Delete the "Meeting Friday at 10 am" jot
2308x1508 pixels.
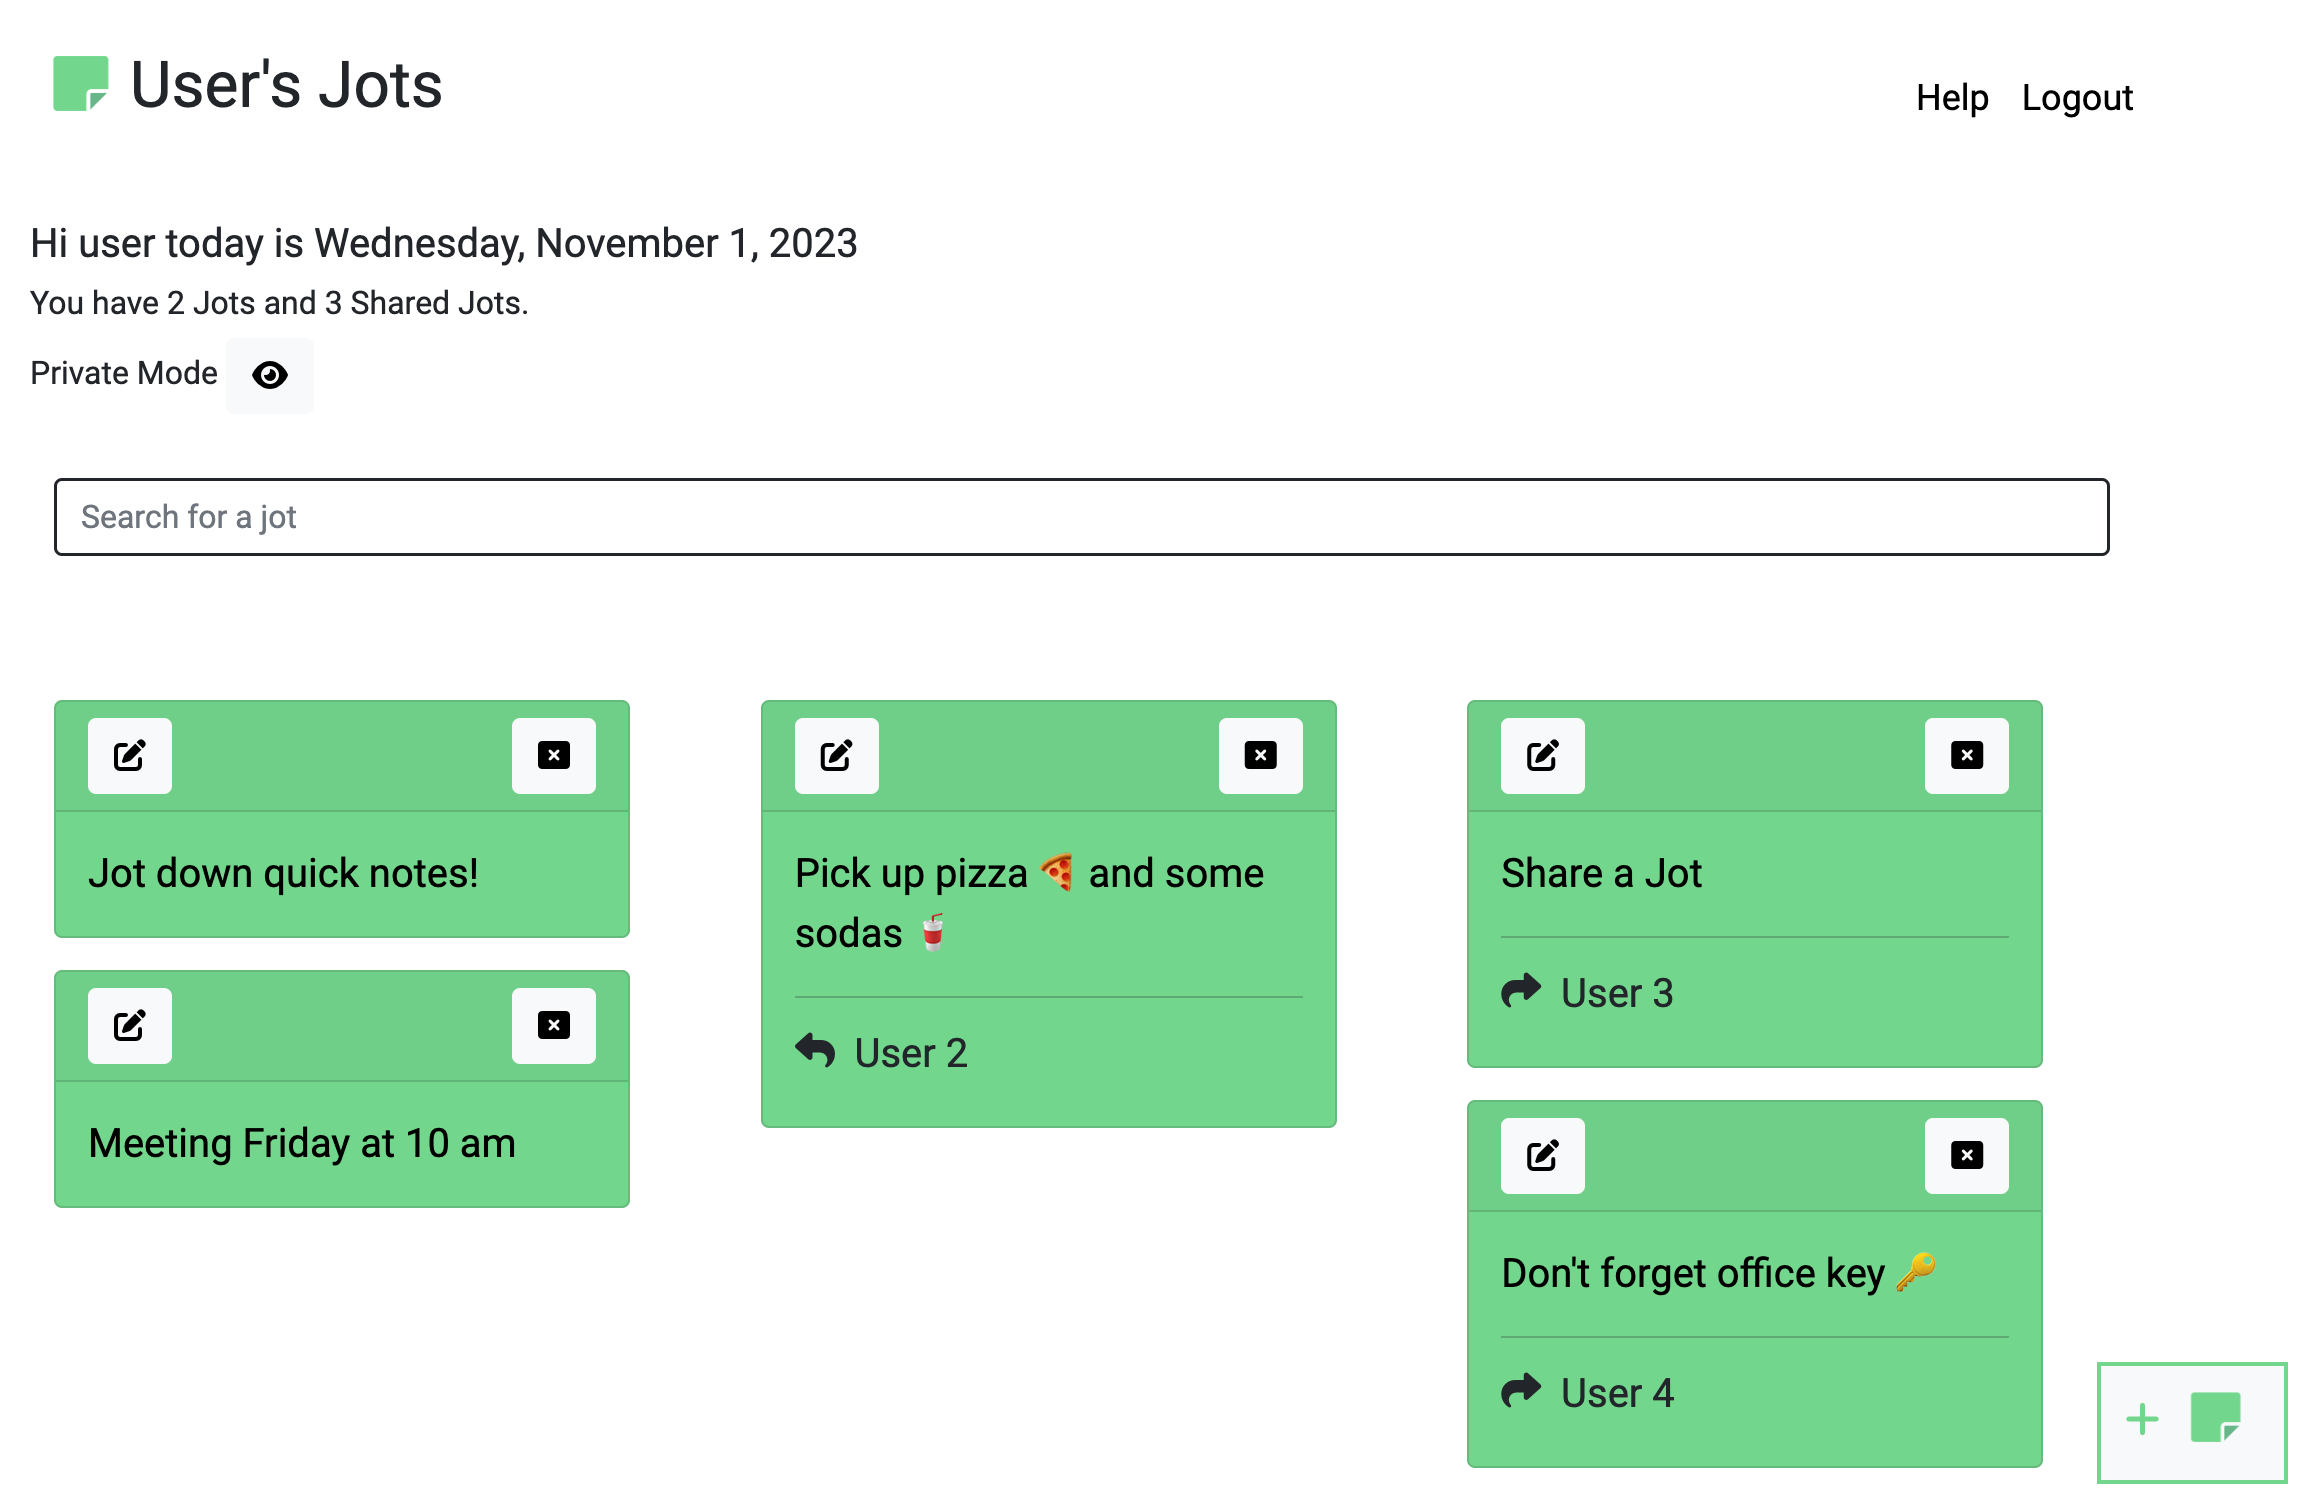click(x=554, y=1026)
